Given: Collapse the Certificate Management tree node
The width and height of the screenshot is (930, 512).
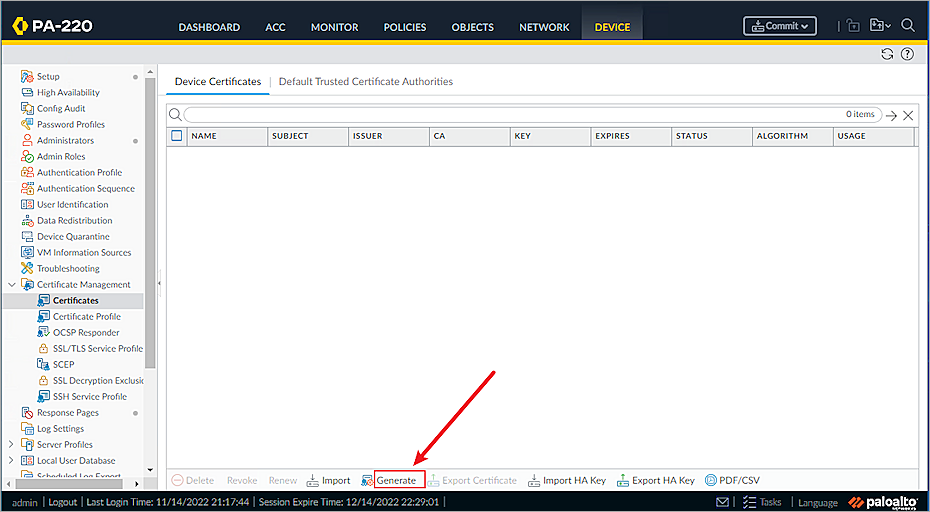Looking at the screenshot, I should 12,285.
